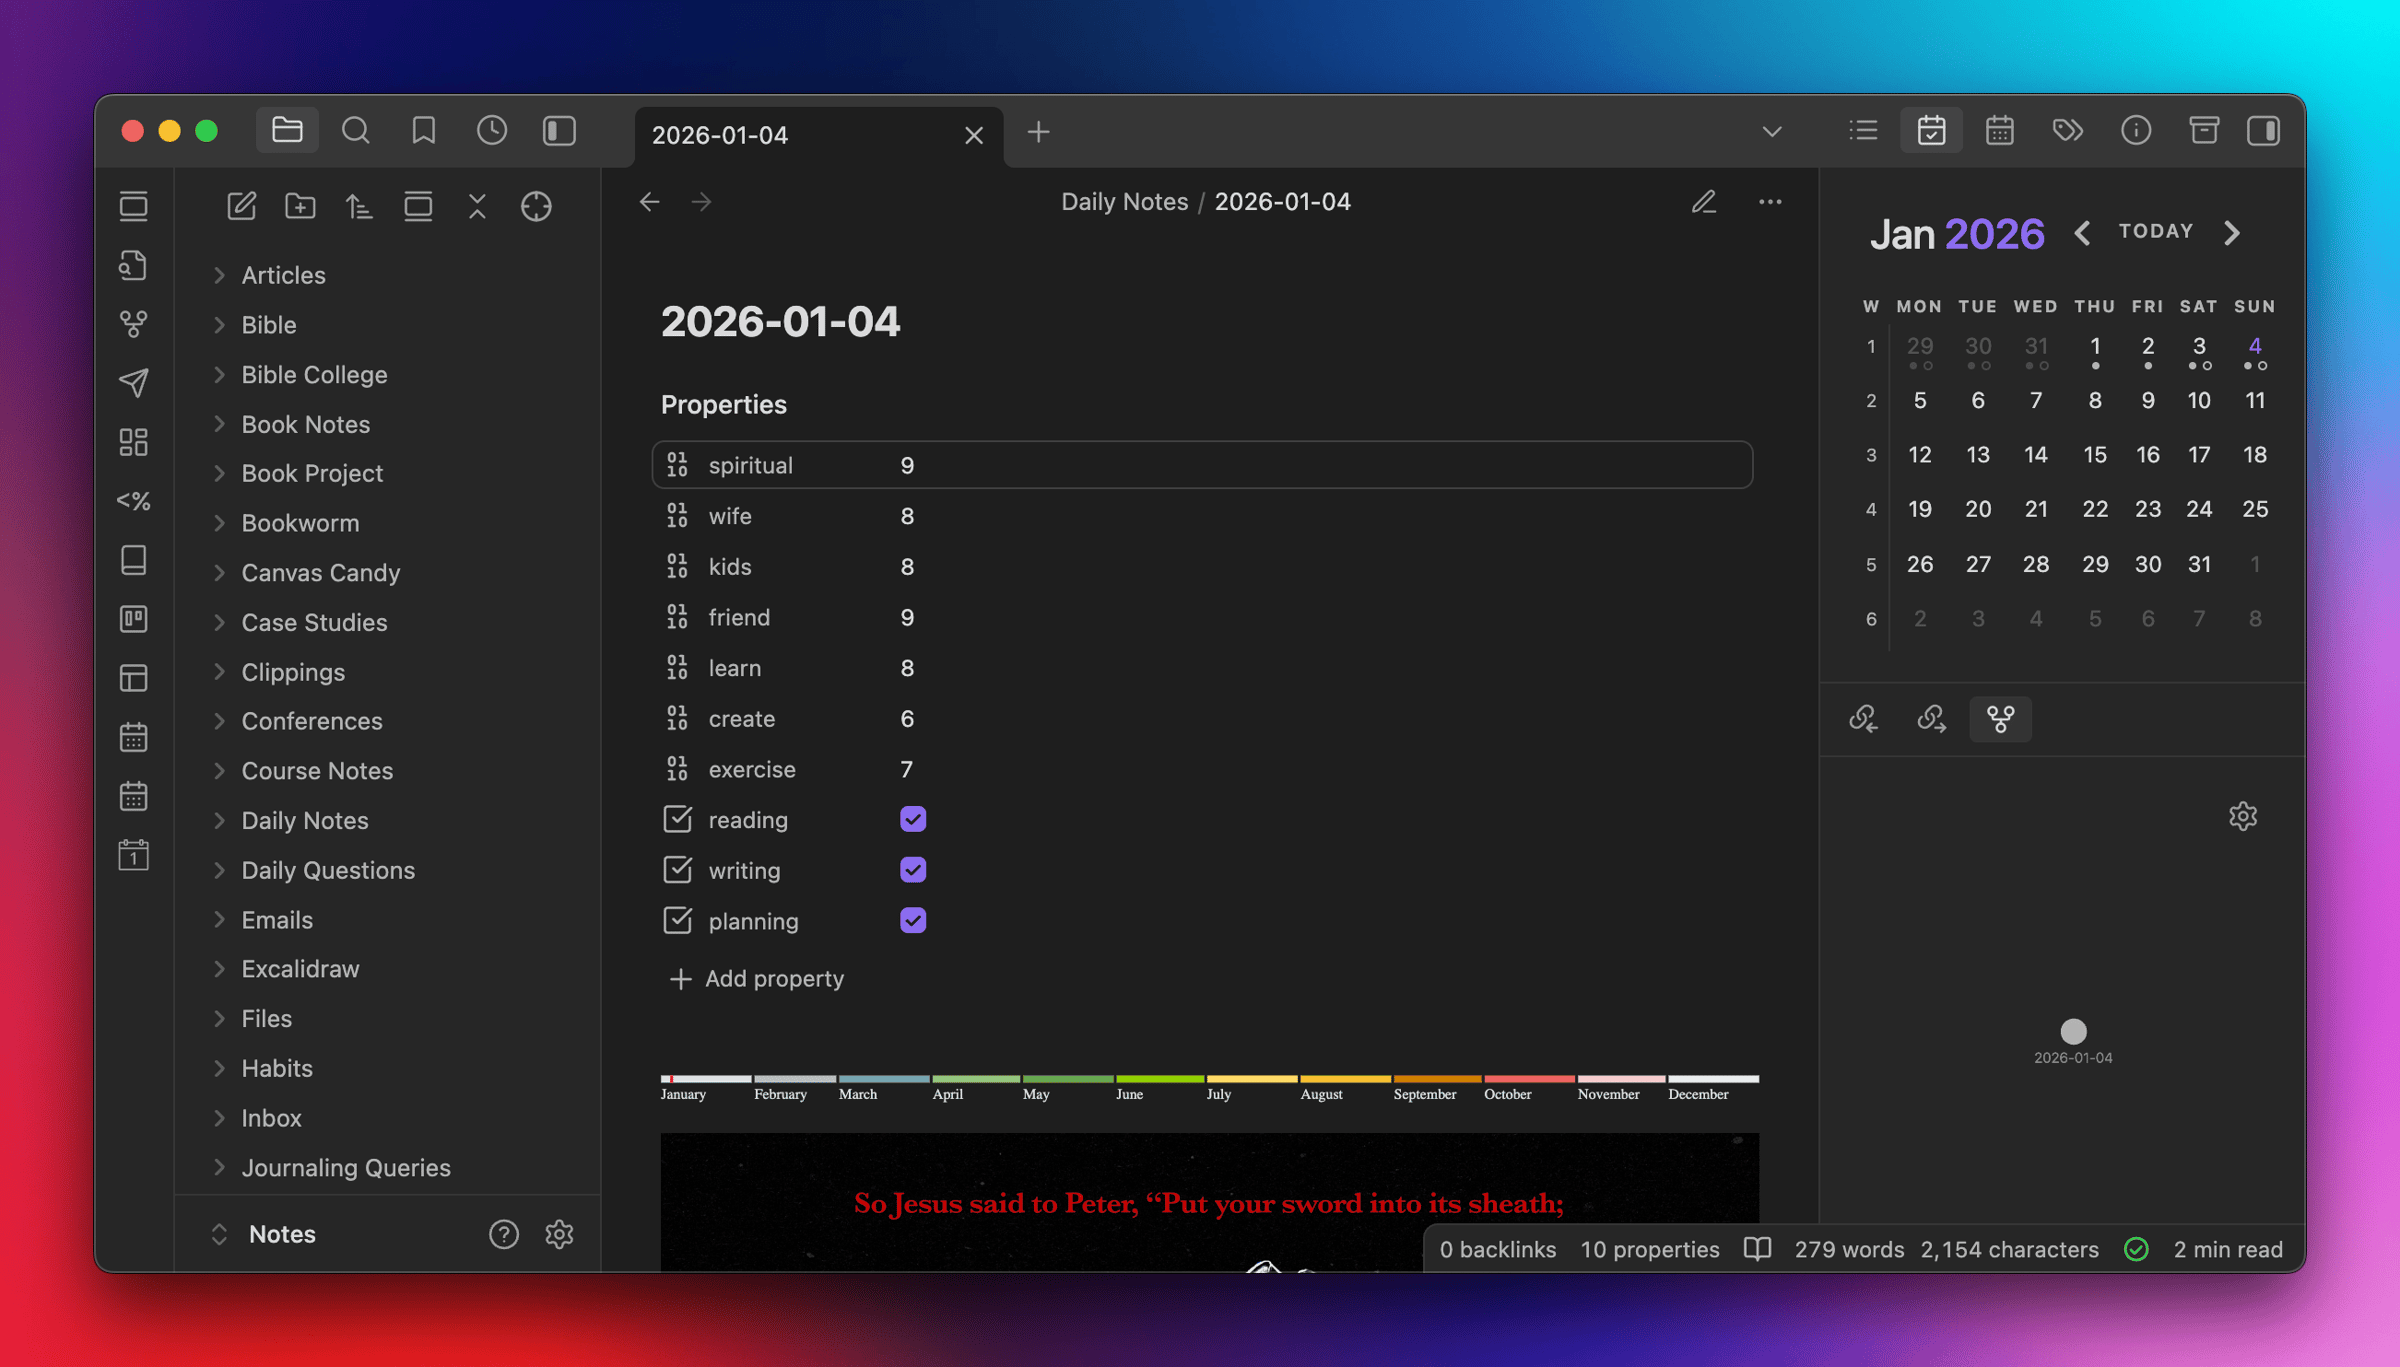The width and height of the screenshot is (2400, 1367).
Task: Open the search icon in top toolbar
Action: [x=355, y=131]
